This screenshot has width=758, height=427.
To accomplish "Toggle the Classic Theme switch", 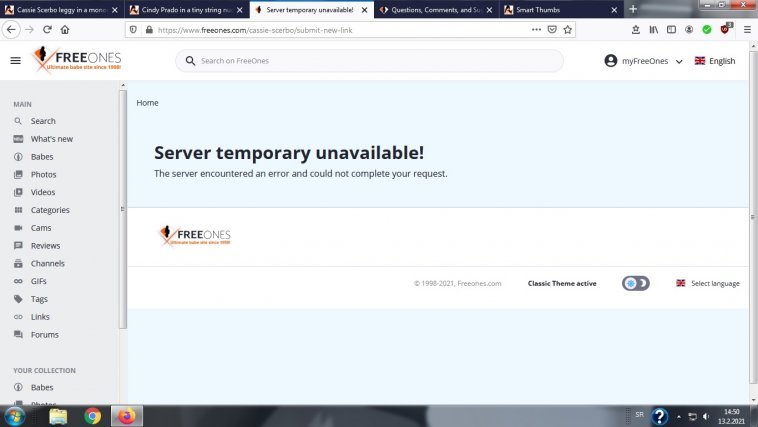I will (636, 283).
